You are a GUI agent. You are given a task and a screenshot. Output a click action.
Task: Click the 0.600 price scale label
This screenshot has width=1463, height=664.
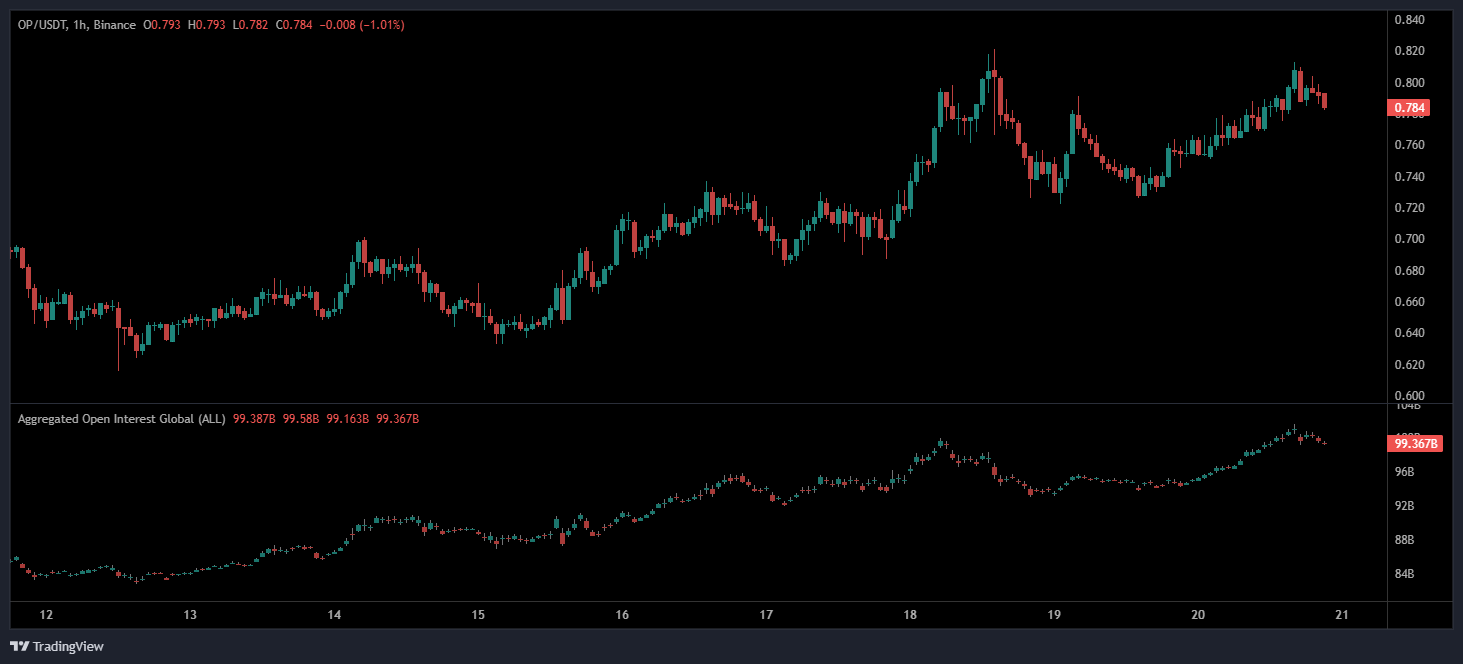coord(1409,395)
